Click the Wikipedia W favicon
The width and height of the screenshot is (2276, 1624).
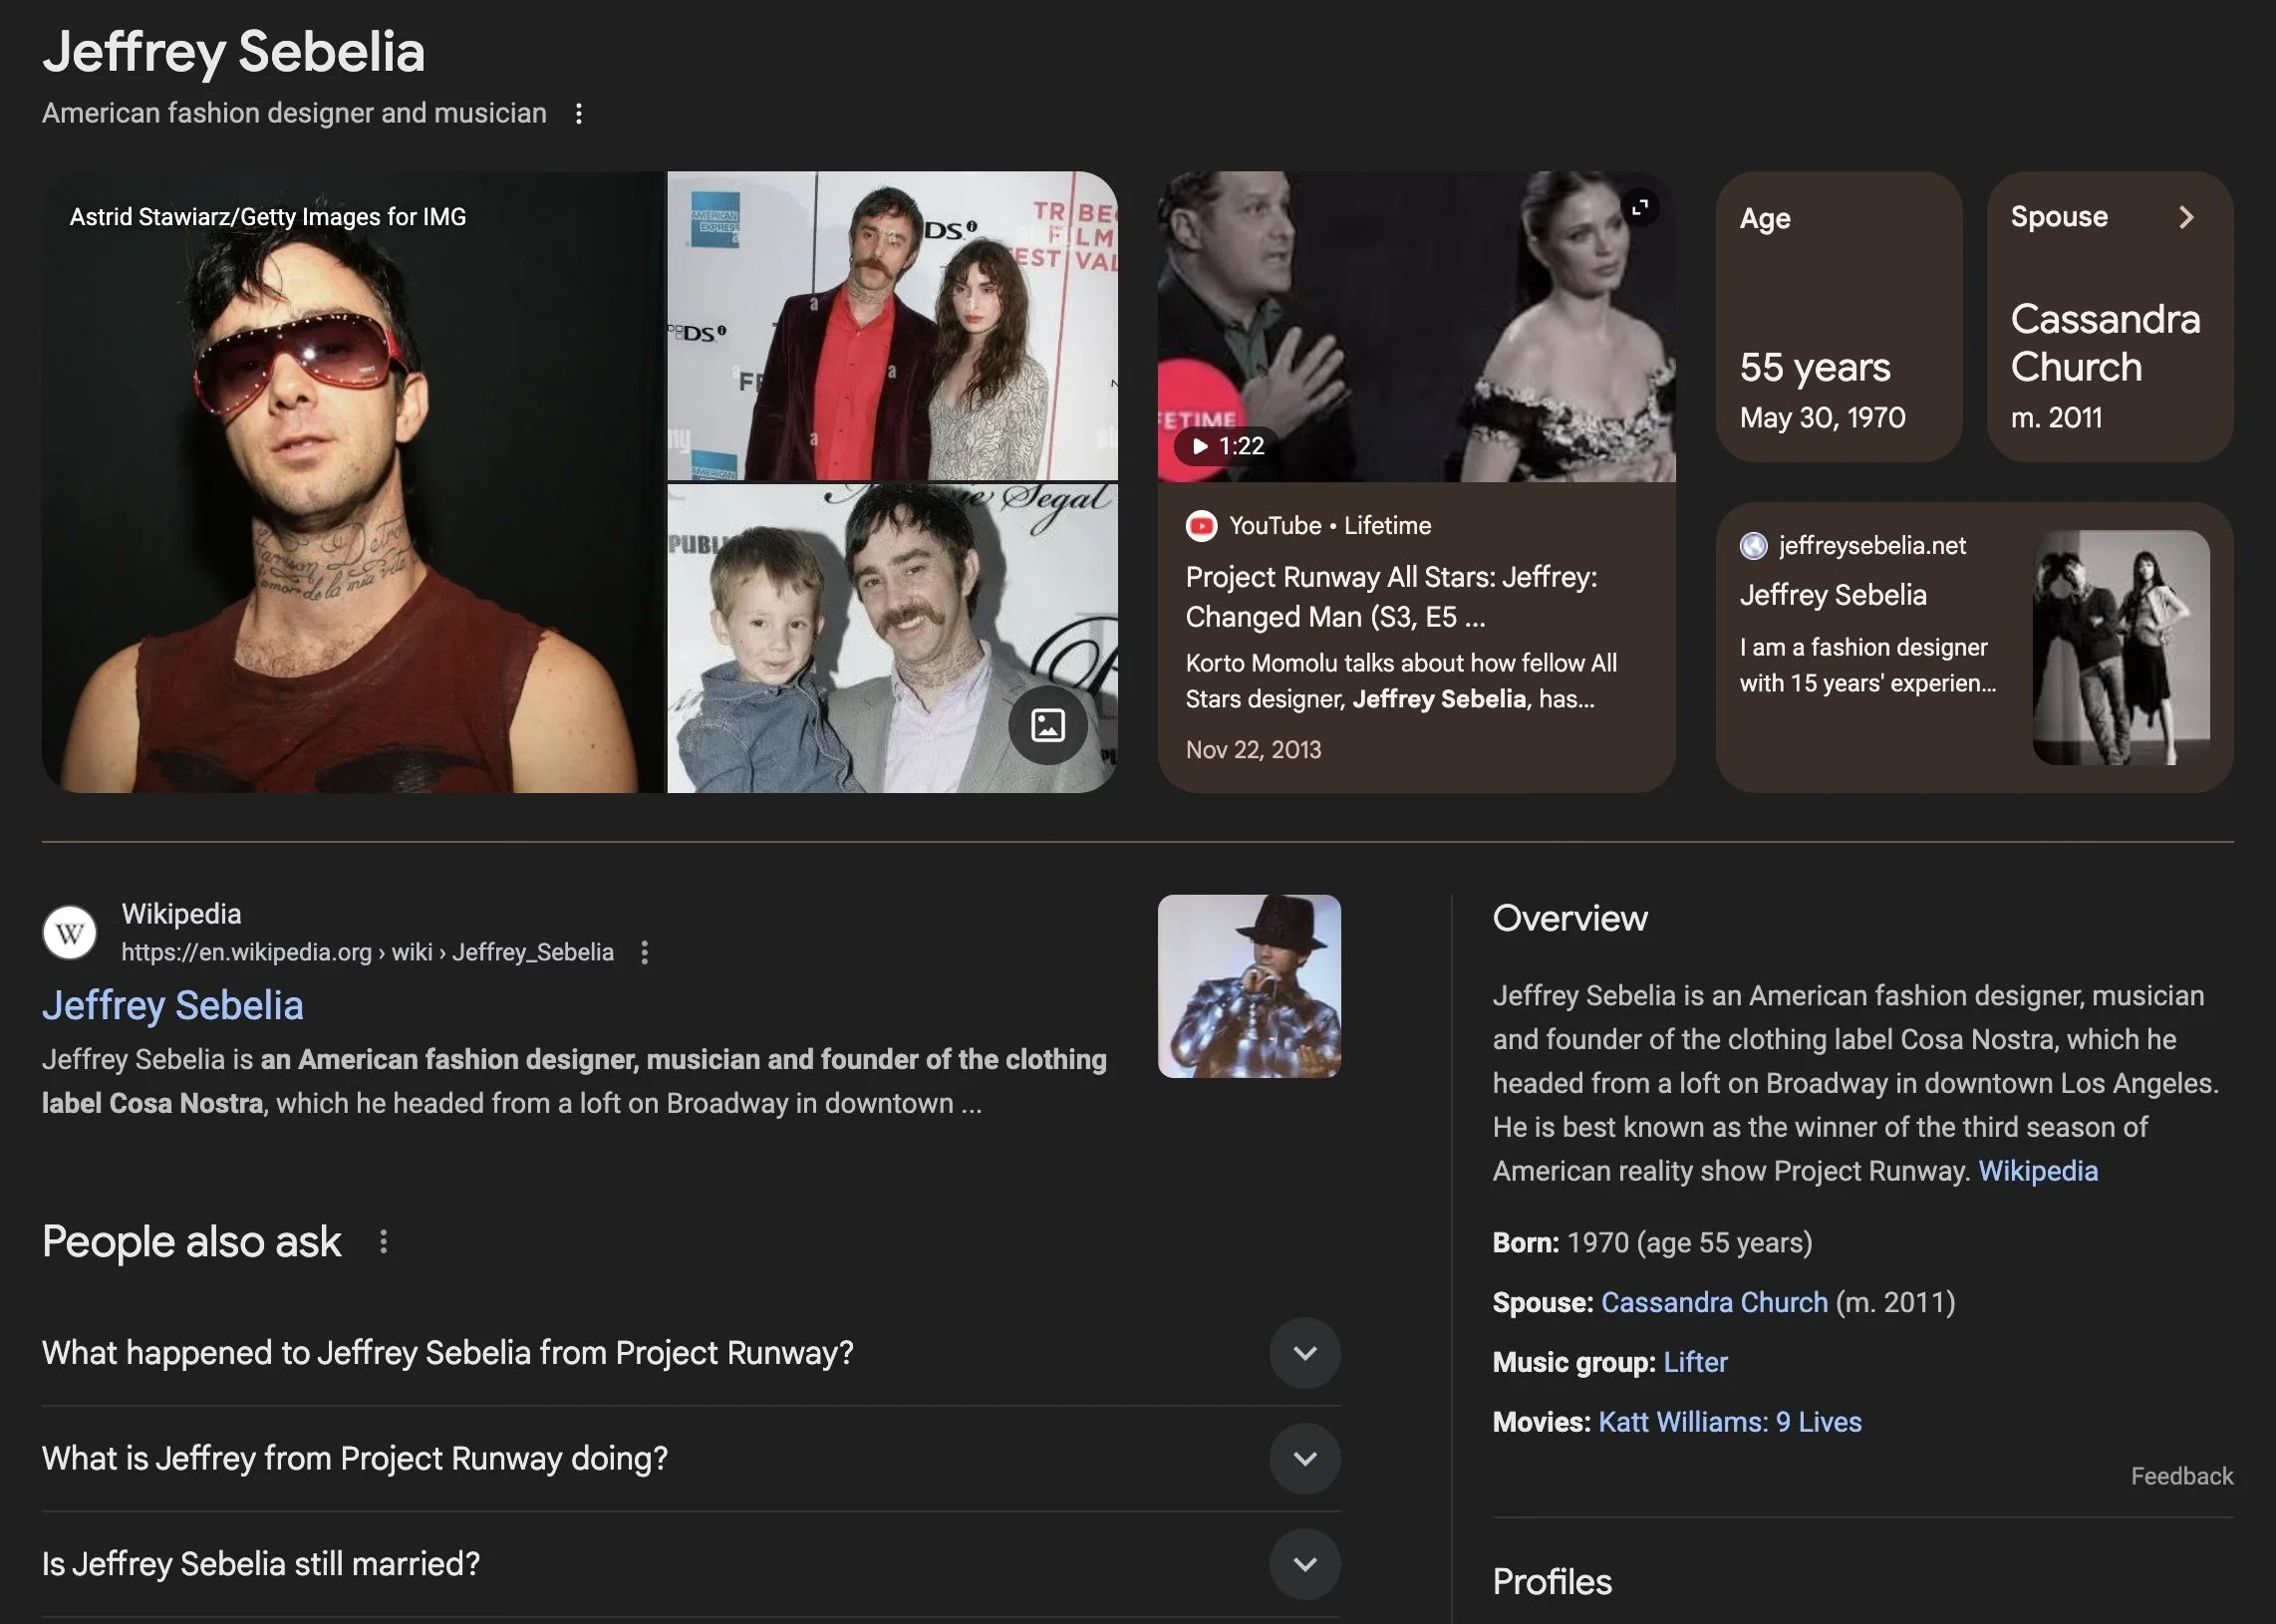pos(70,933)
